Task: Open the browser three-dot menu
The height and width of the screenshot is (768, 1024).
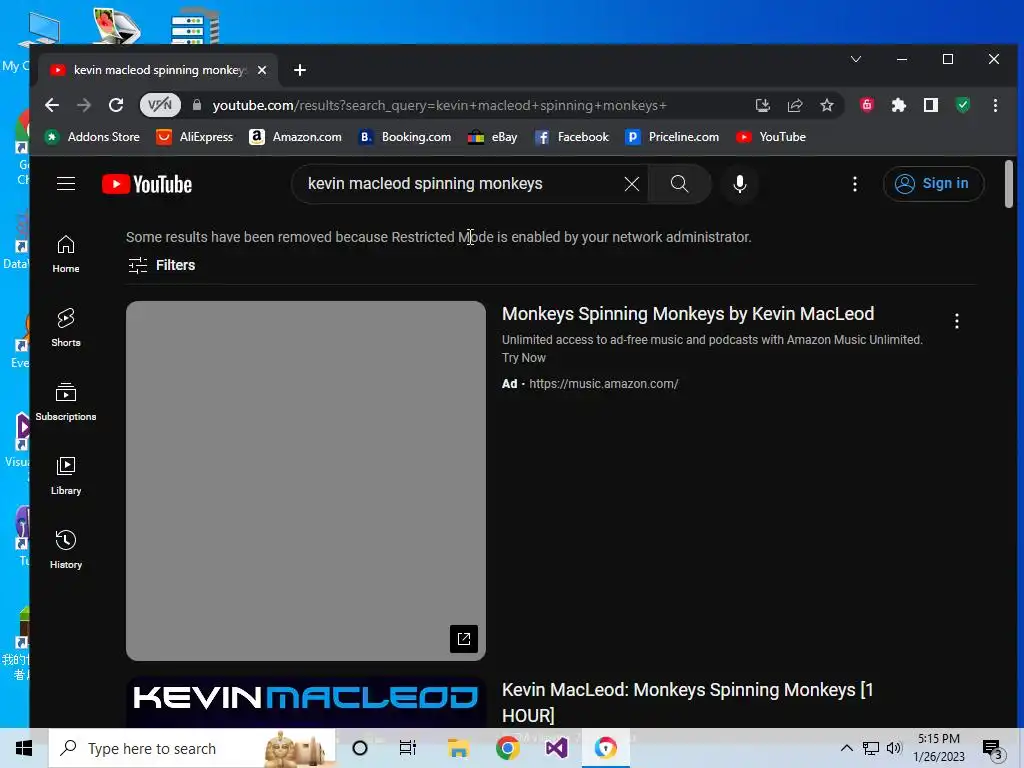Action: click(995, 105)
